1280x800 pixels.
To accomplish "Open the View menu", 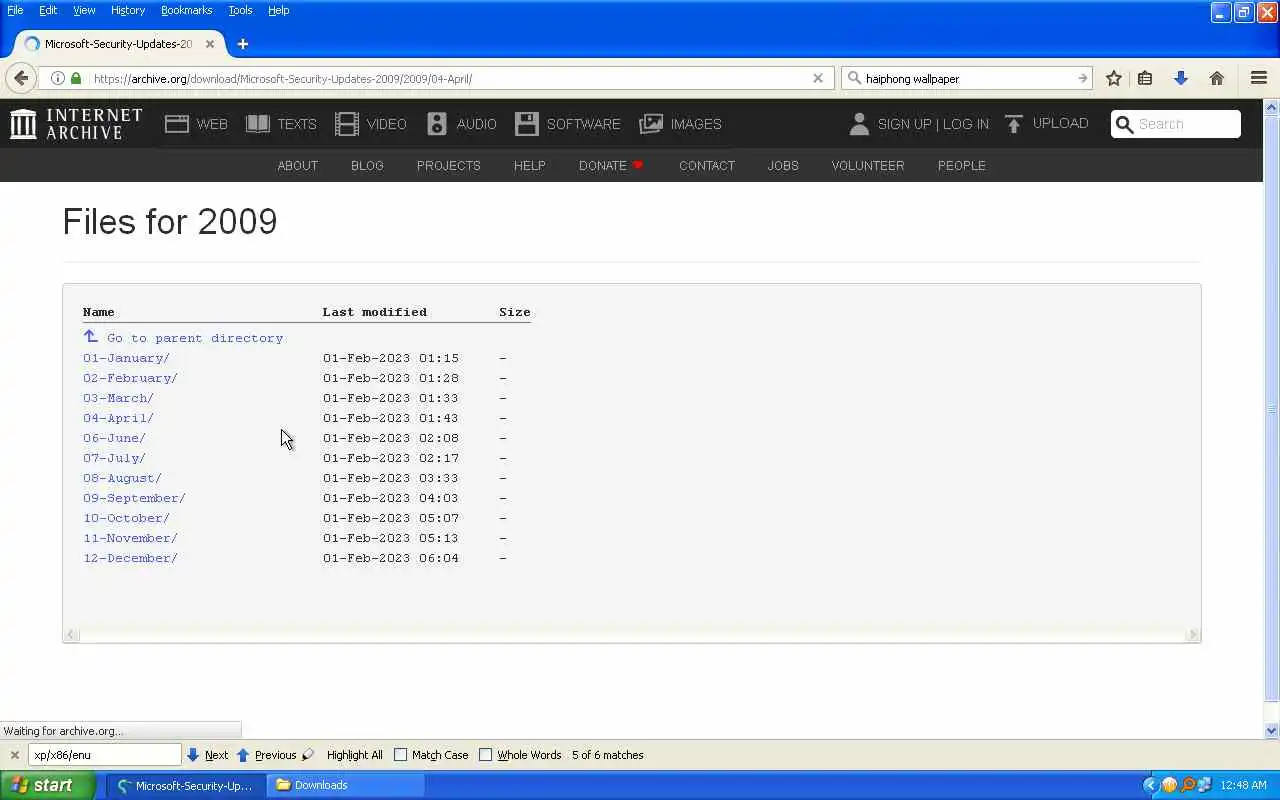I will point(84,10).
